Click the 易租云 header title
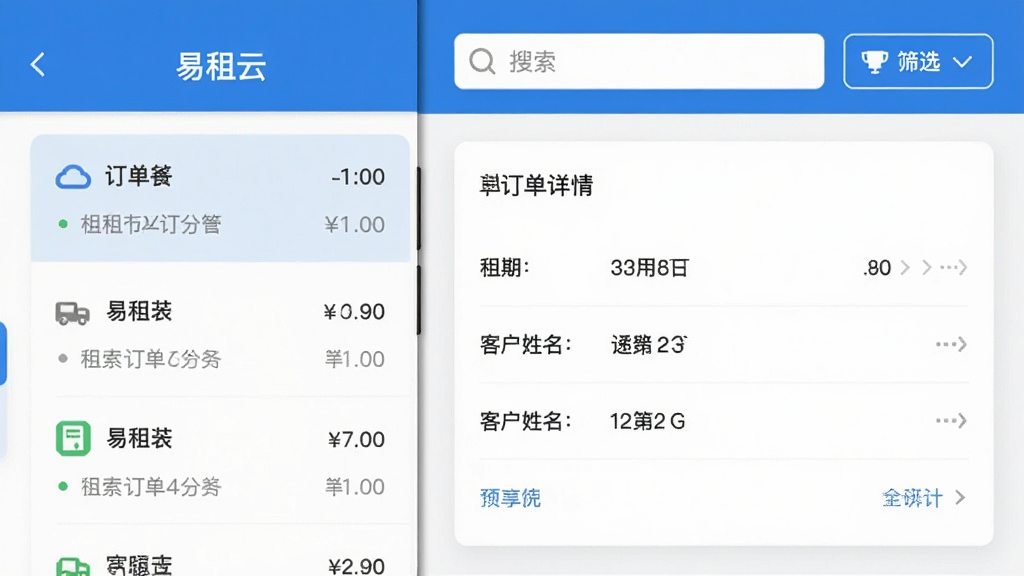Image resolution: width=1024 pixels, height=576 pixels. (221, 66)
